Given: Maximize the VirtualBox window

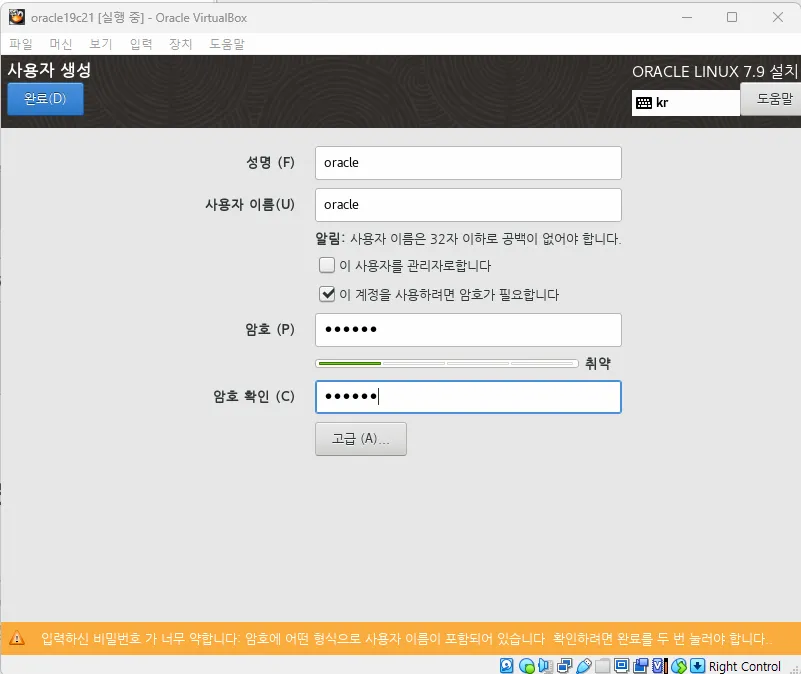Looking at the screenshot, I should [x=732, y=17].
